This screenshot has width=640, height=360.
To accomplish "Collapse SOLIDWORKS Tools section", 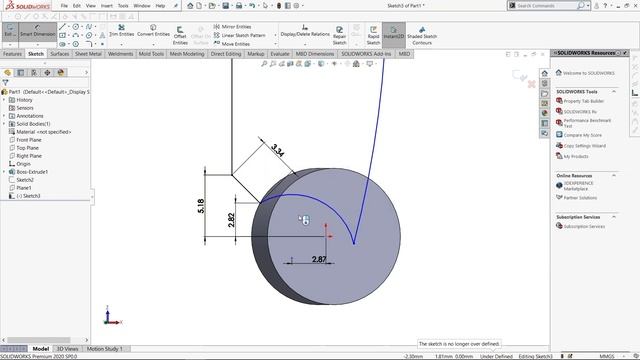I will click(613, 91).
